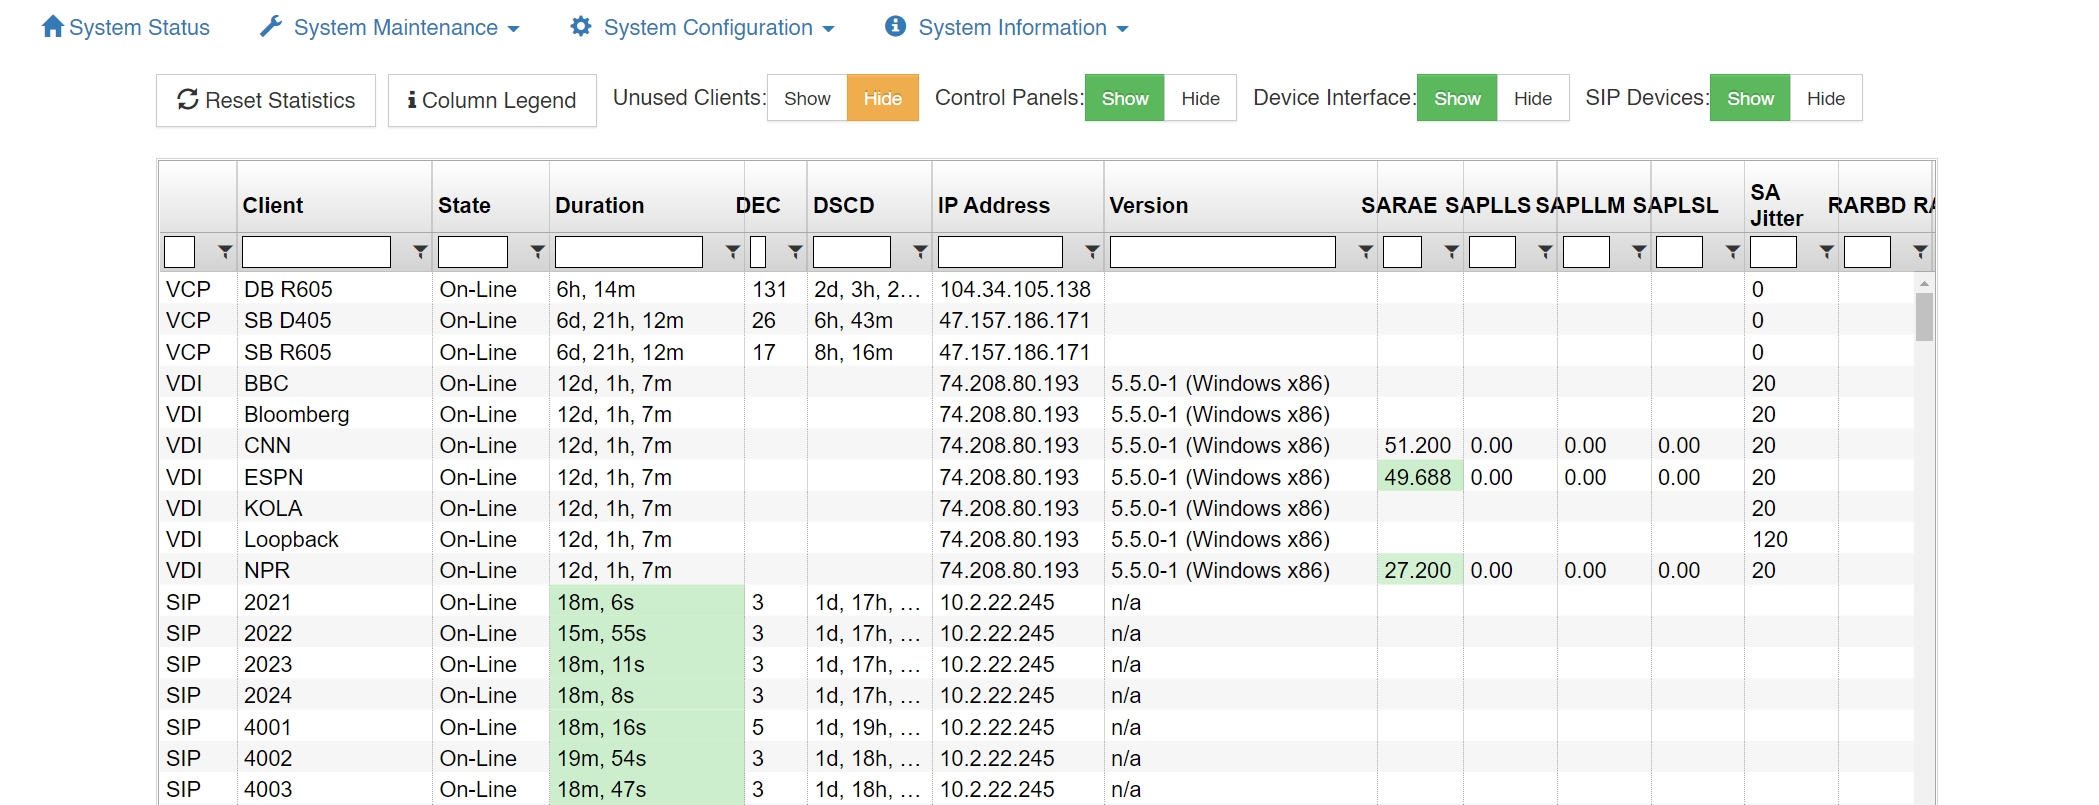Screen dimensions: 2099x805
Task: Open the filter funnel for IP Address column
Action: click(1092, 252)
